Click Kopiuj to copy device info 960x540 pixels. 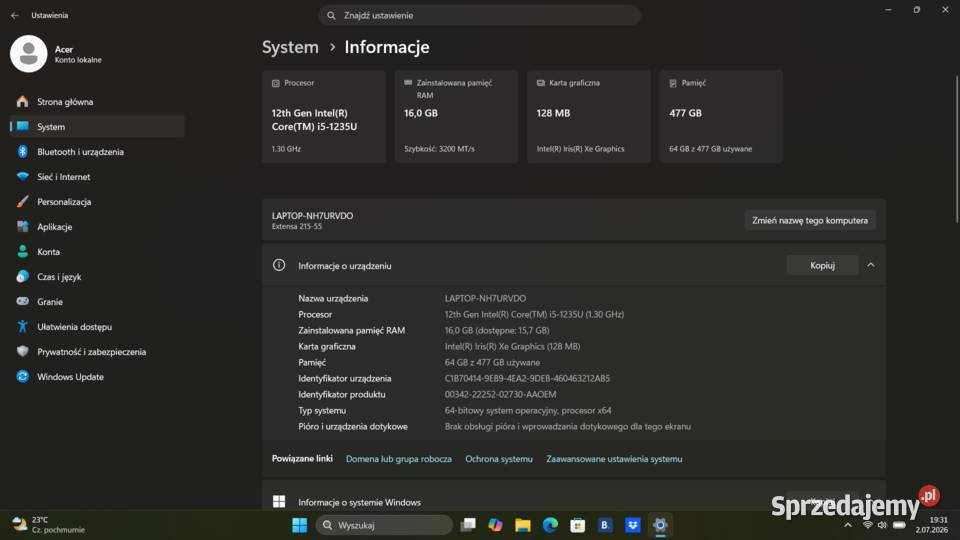coord(822,265)
